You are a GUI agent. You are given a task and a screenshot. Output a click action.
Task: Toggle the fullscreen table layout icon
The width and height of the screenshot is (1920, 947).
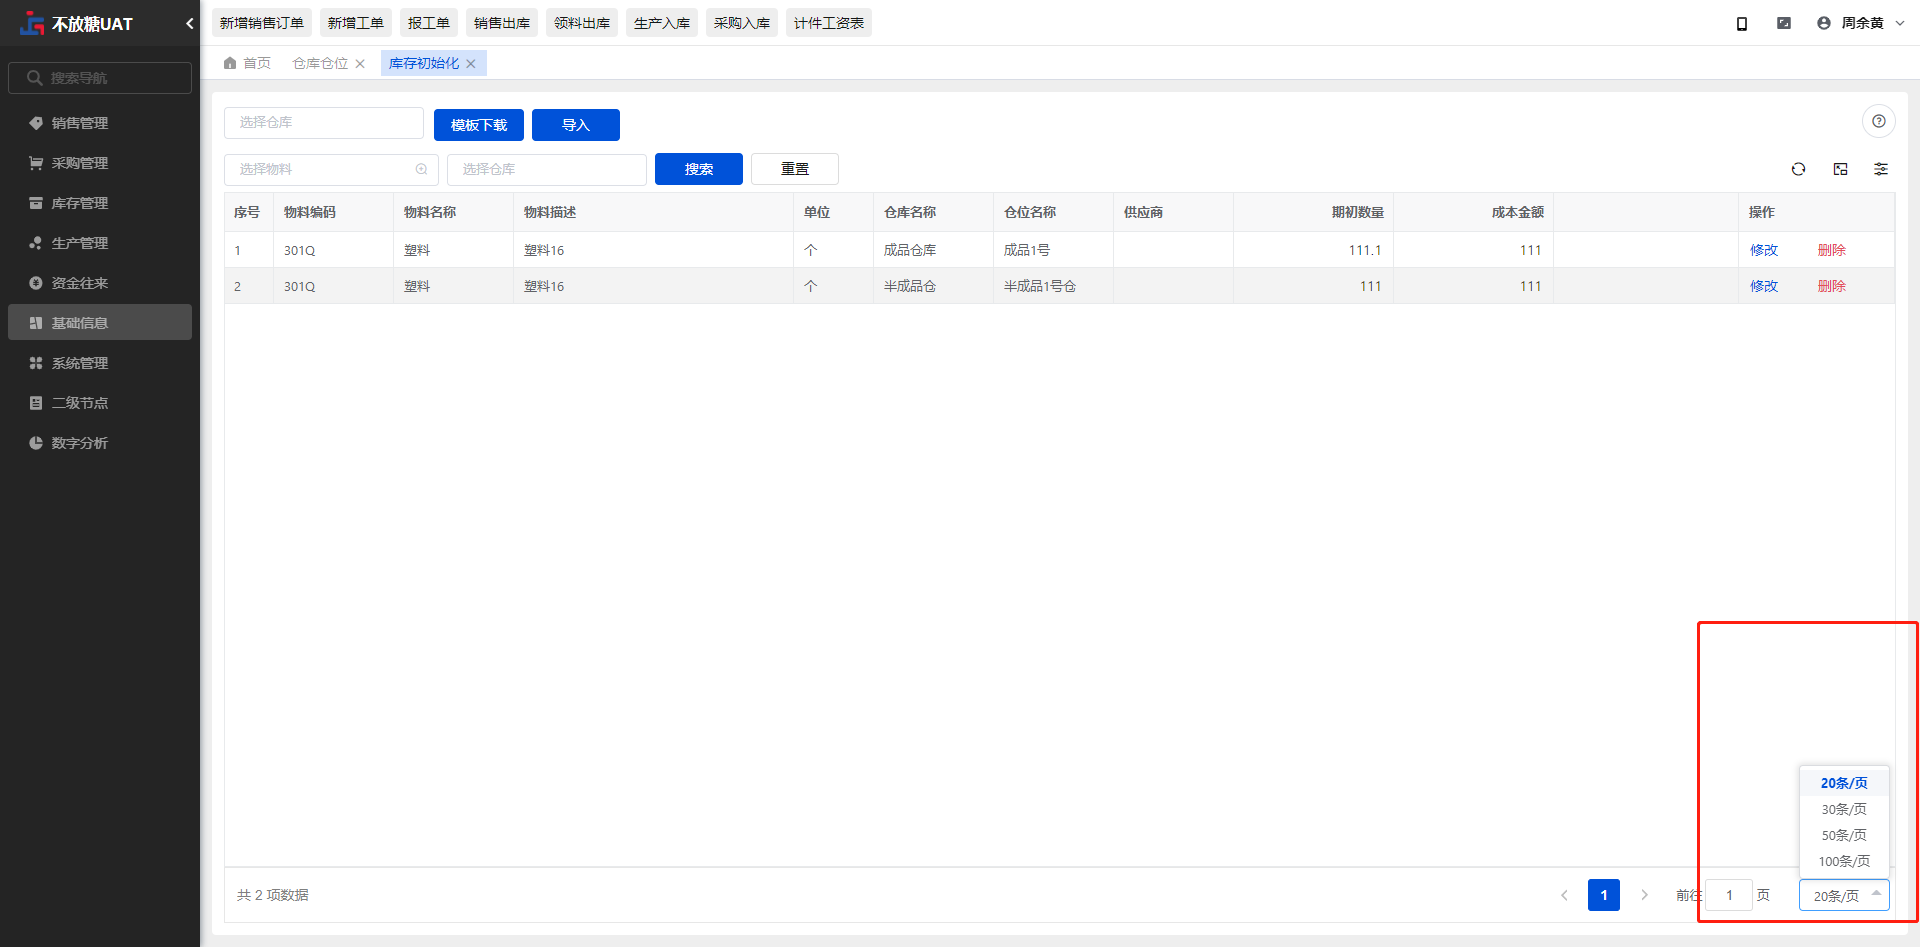(1841, 169)
